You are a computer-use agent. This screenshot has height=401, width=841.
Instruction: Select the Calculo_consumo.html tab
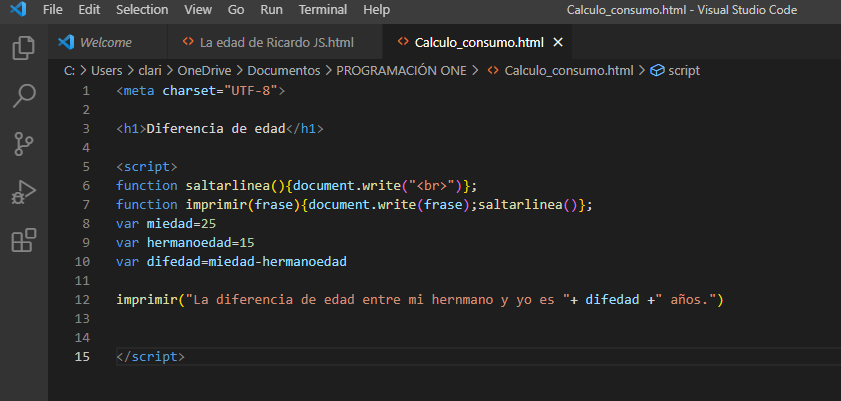click(x=477, y=42)
